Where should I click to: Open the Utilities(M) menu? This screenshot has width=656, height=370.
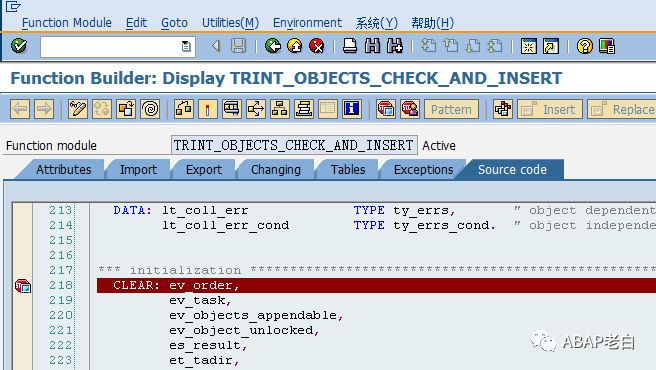coord(230,23)
